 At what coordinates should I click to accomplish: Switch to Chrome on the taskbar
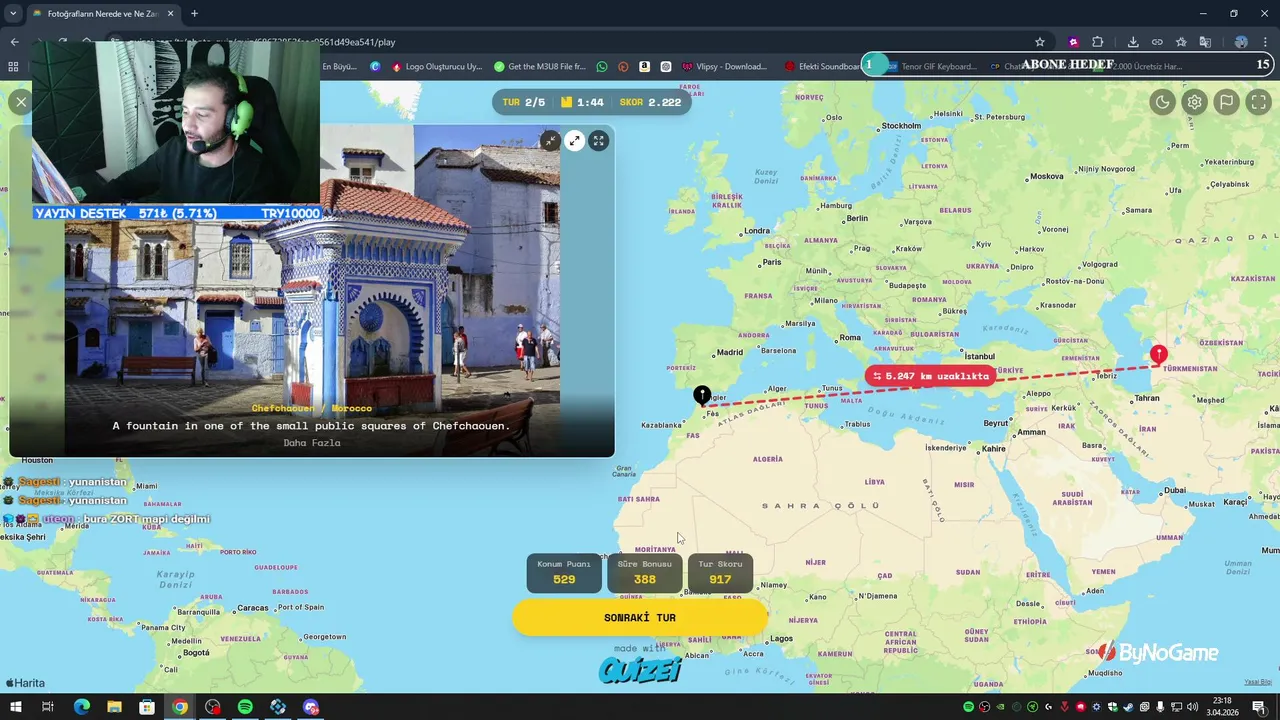pyautogui.click(x=179, y=707)
